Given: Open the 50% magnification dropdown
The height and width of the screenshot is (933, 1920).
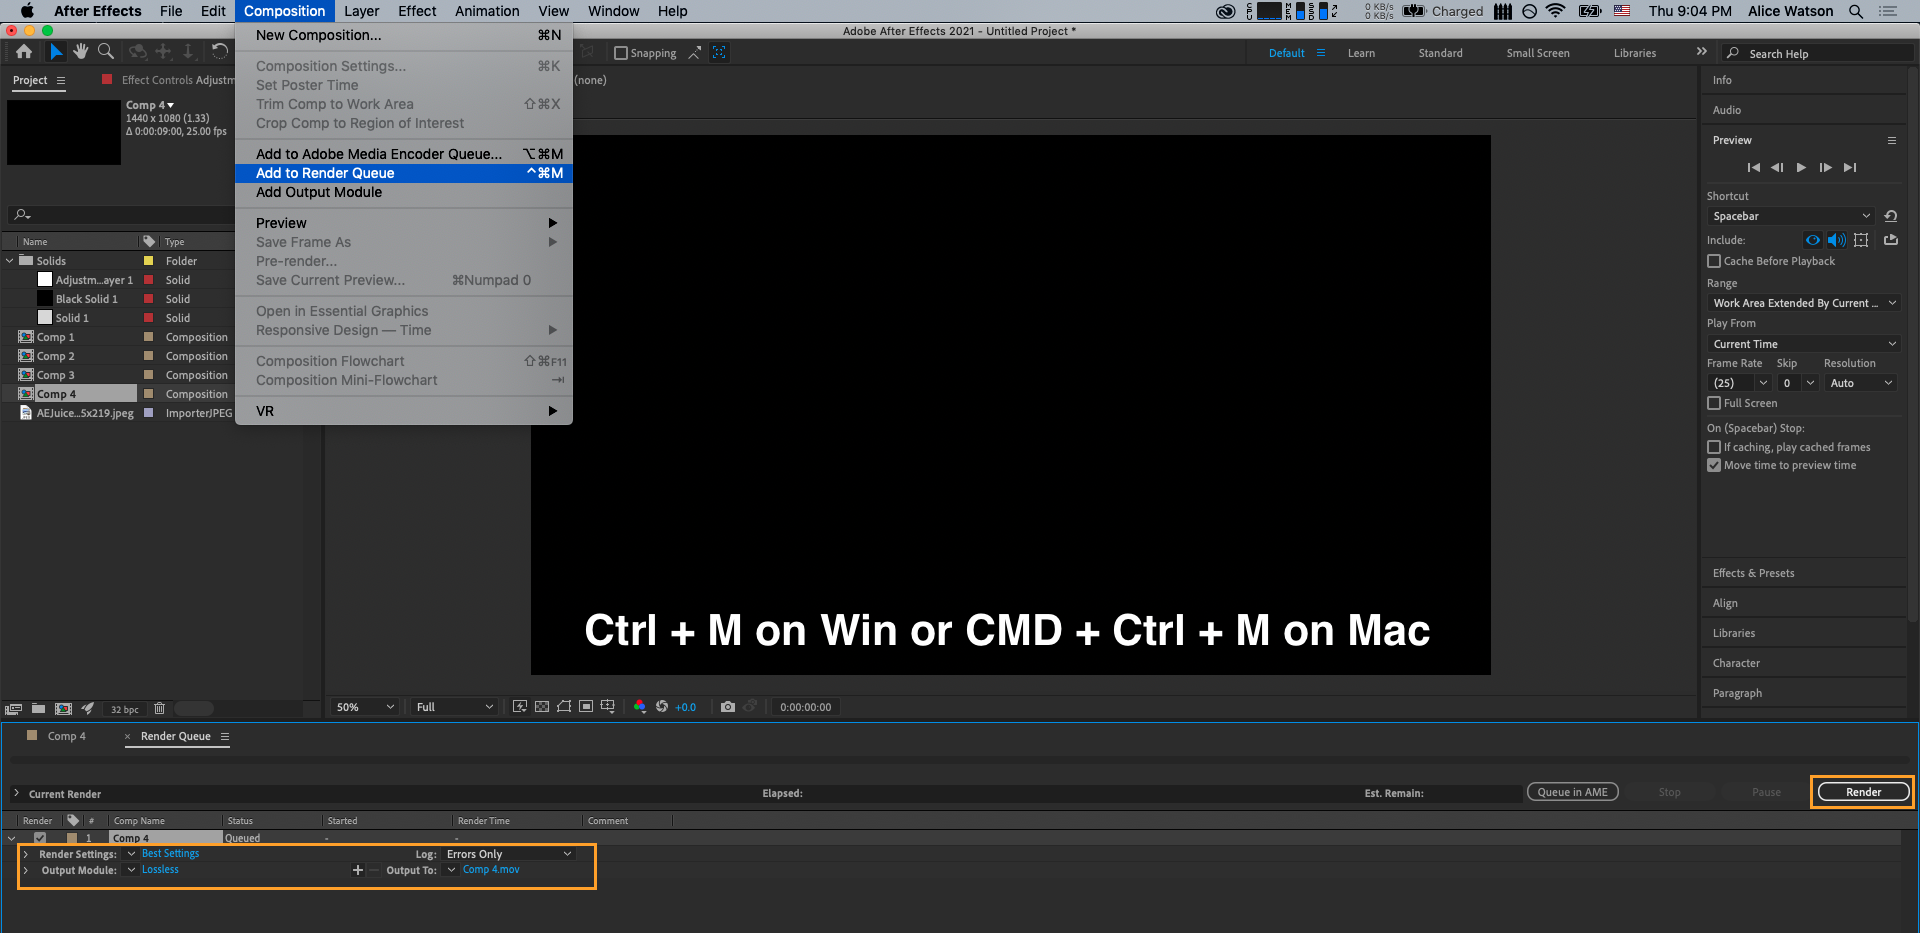Looking at the screenshot, I should pyautogui.click(x=365, y=707).
